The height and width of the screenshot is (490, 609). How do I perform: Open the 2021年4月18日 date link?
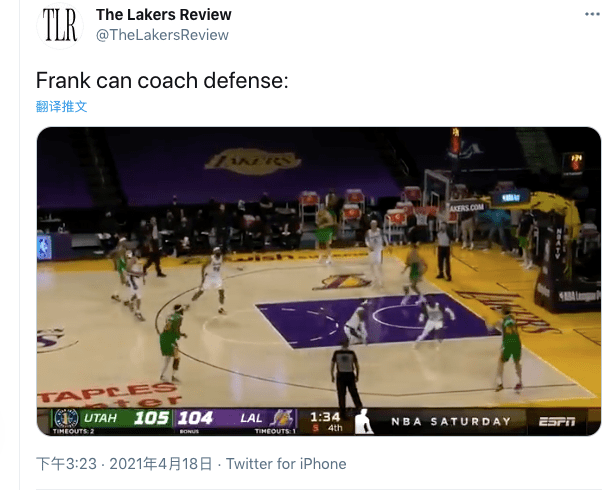point(161,464)
